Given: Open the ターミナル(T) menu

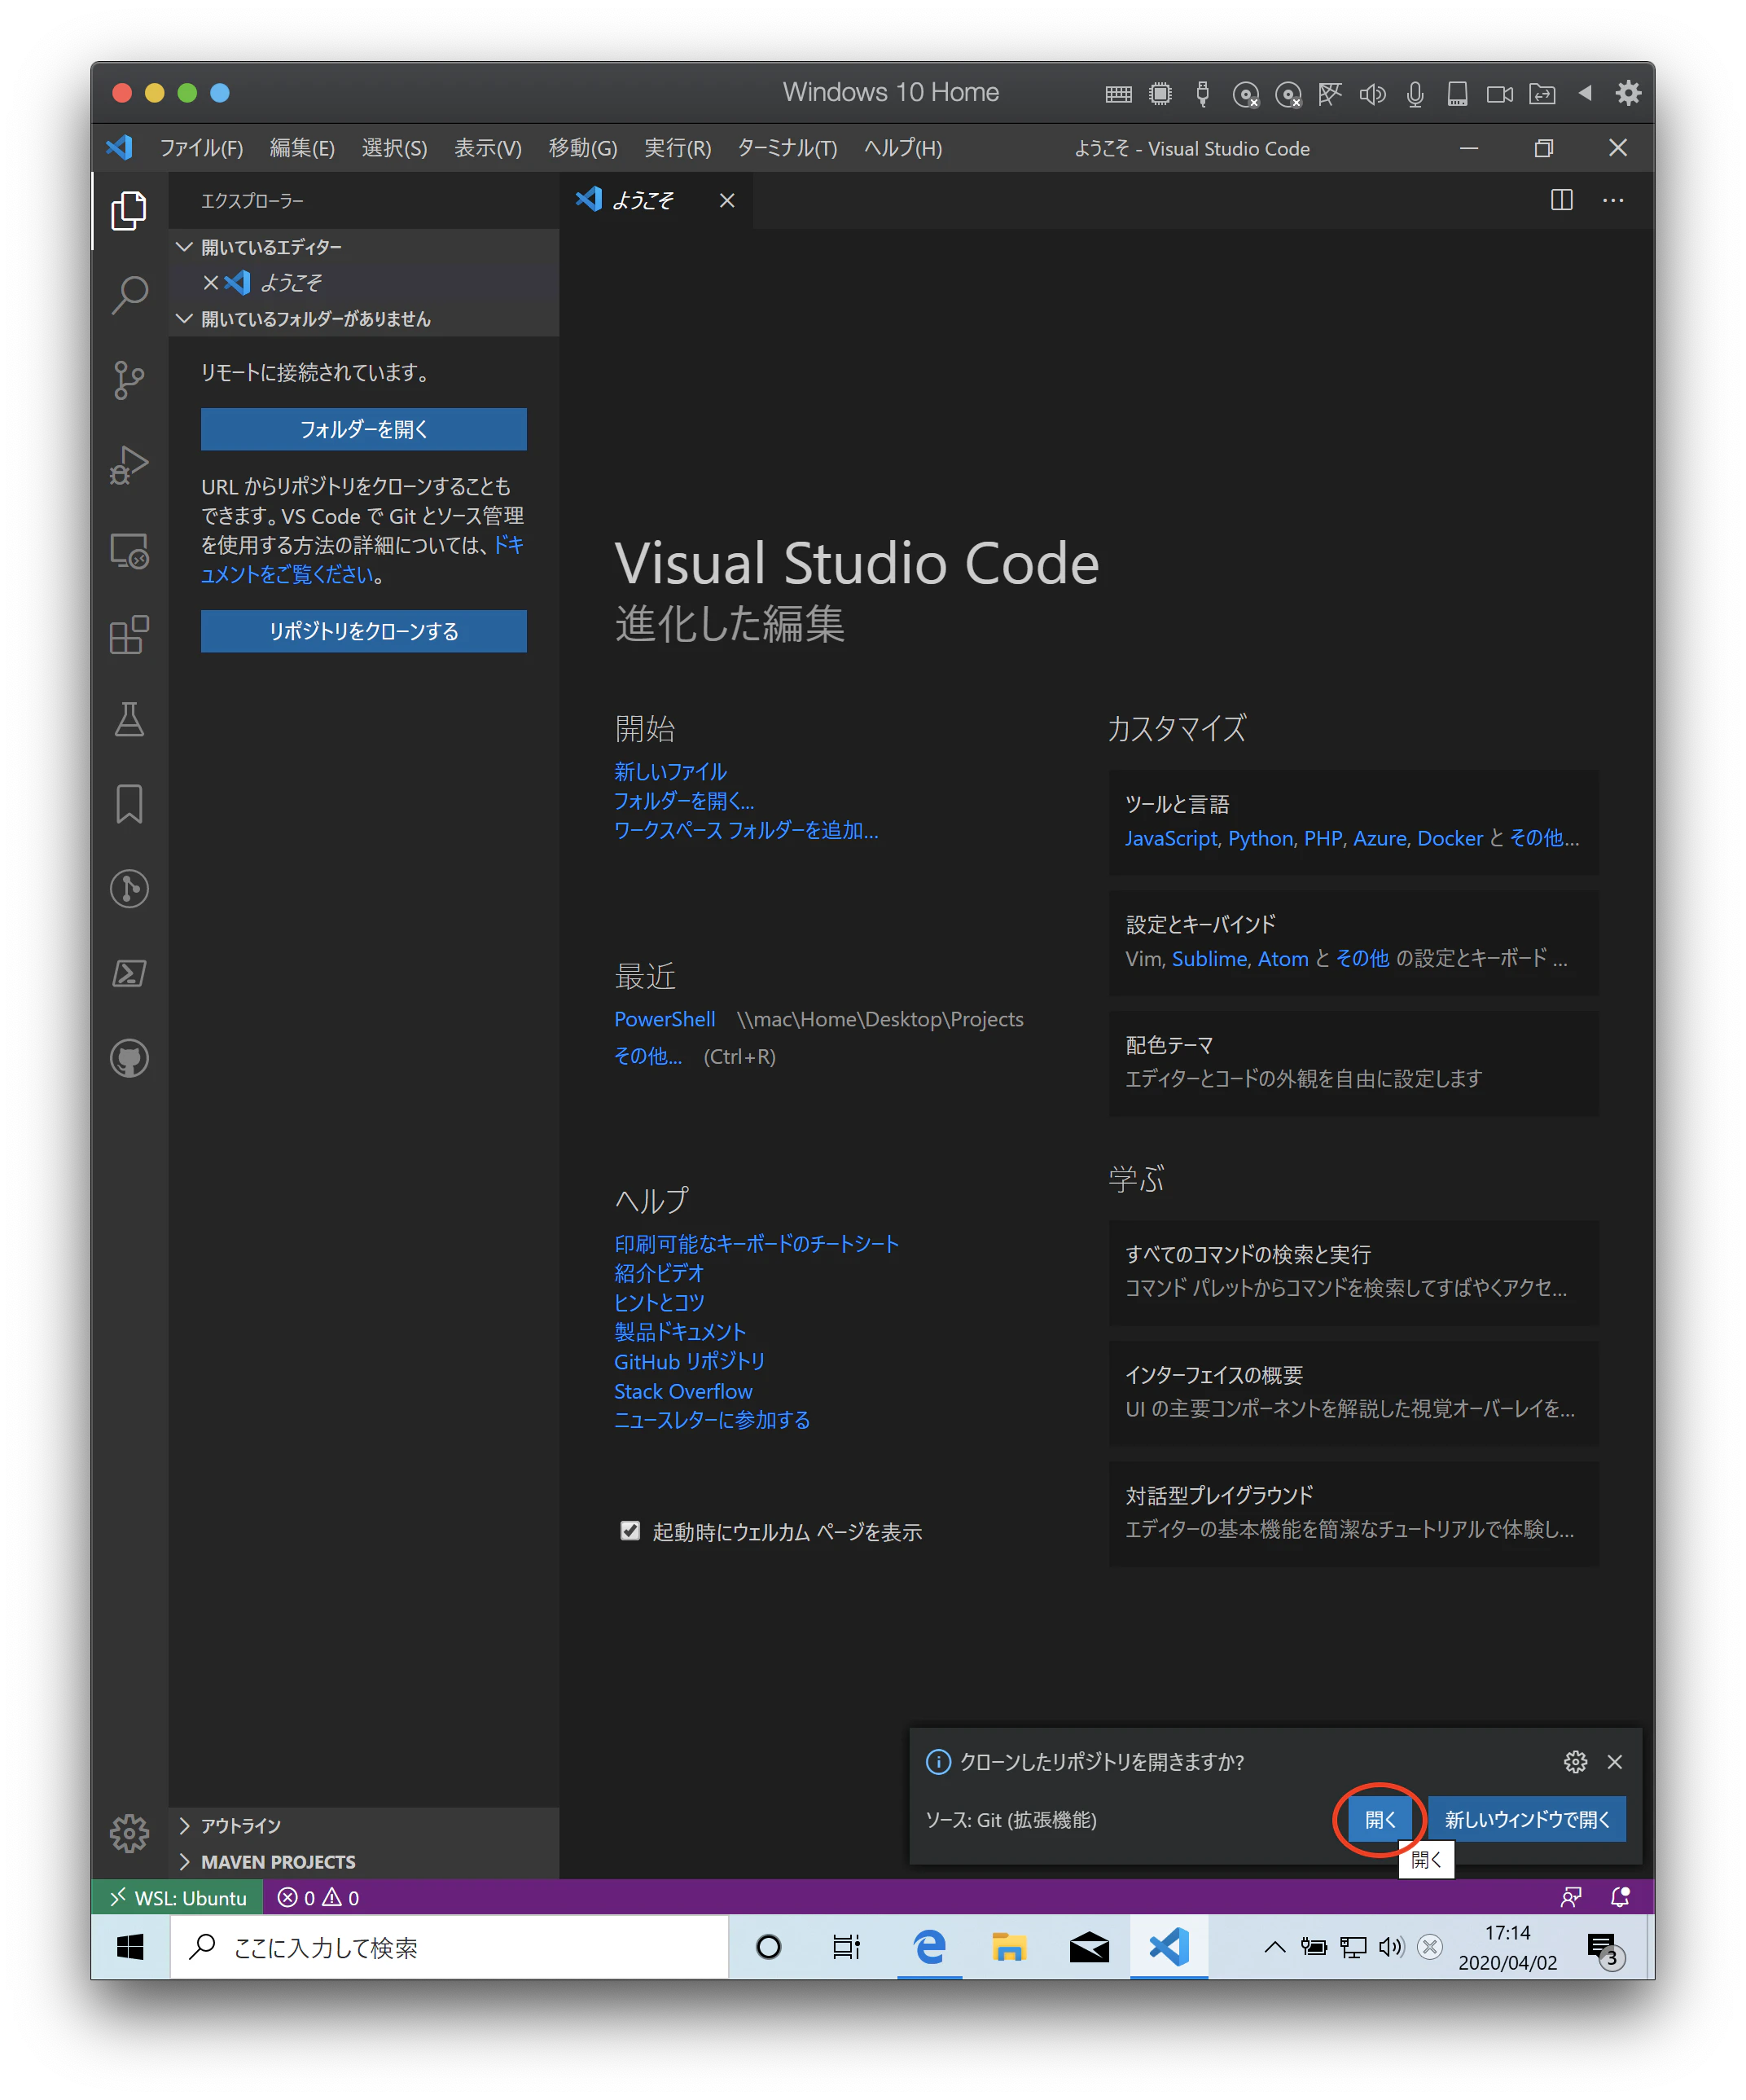Looking at the screenshot, I should 787,148.
